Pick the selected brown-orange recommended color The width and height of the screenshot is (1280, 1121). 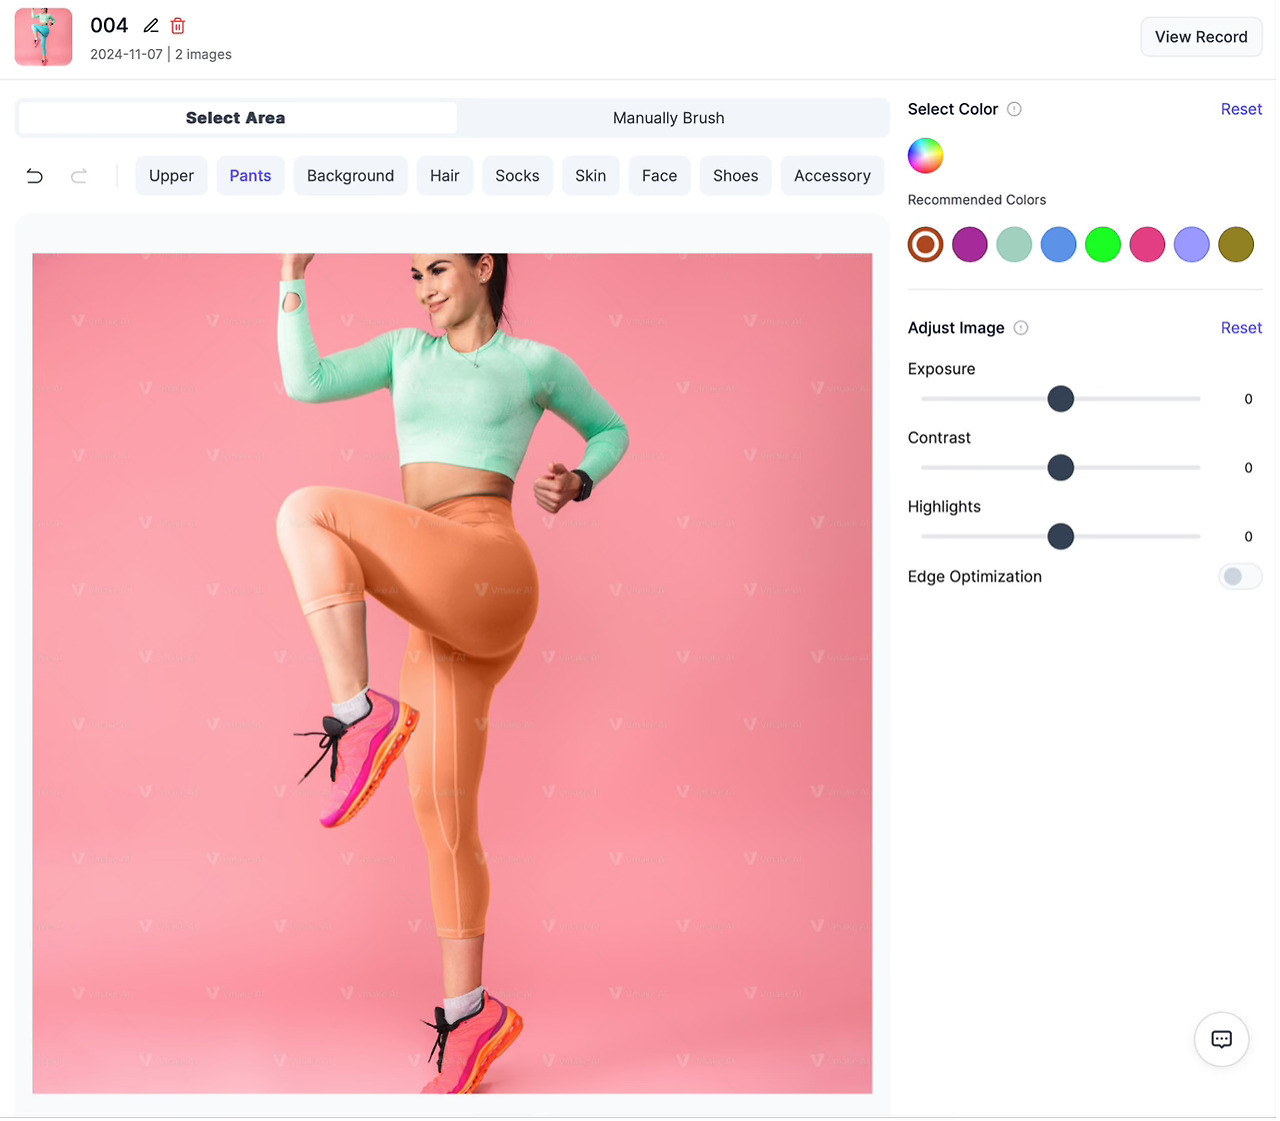(x=925, y=244)
